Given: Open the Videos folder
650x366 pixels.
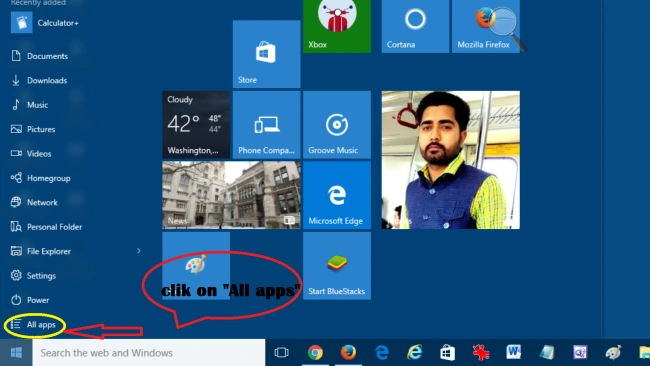Looking at the screenshot, I should (x=31, y=154).
